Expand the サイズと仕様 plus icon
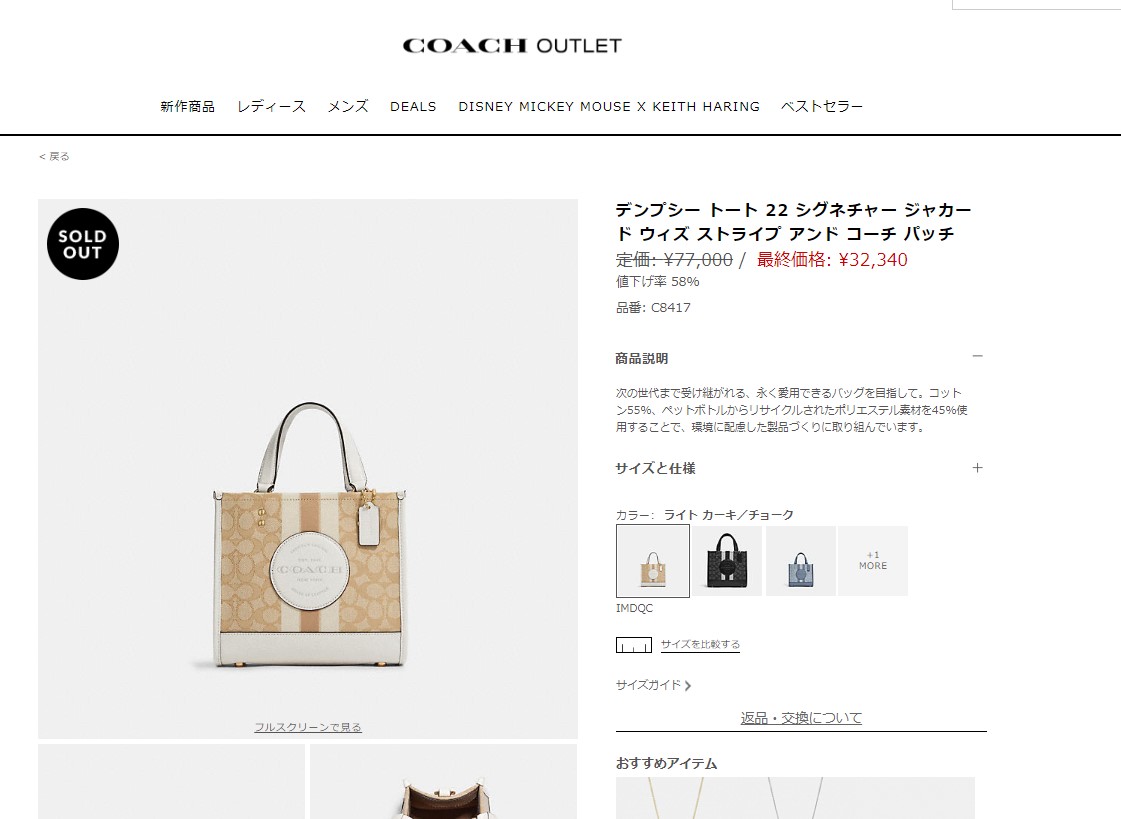 coord(977,467)
